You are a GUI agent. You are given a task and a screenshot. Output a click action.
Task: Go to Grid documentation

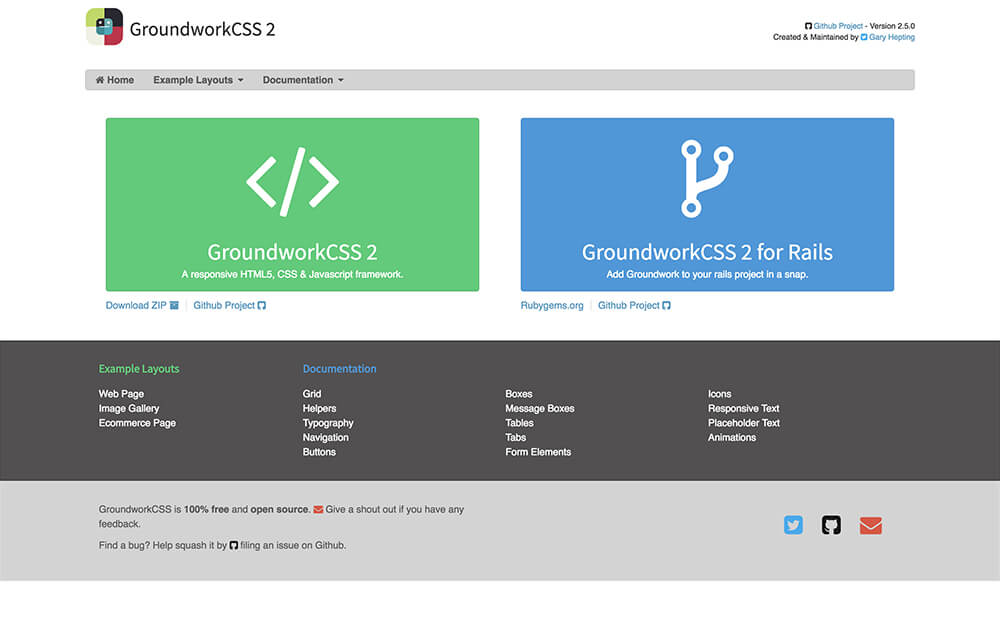pos(312,393)
